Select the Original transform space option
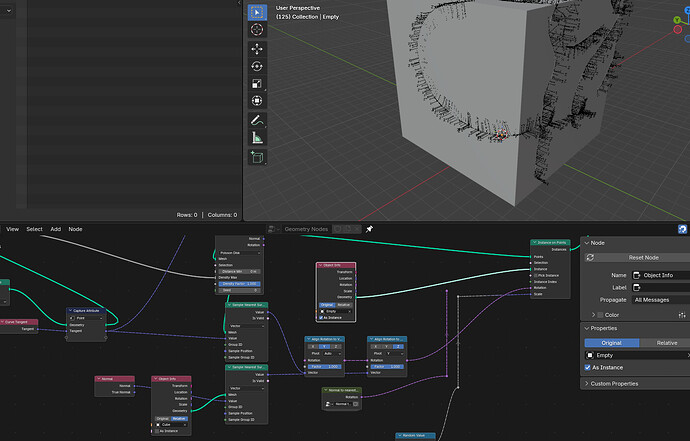 point(612,343)
